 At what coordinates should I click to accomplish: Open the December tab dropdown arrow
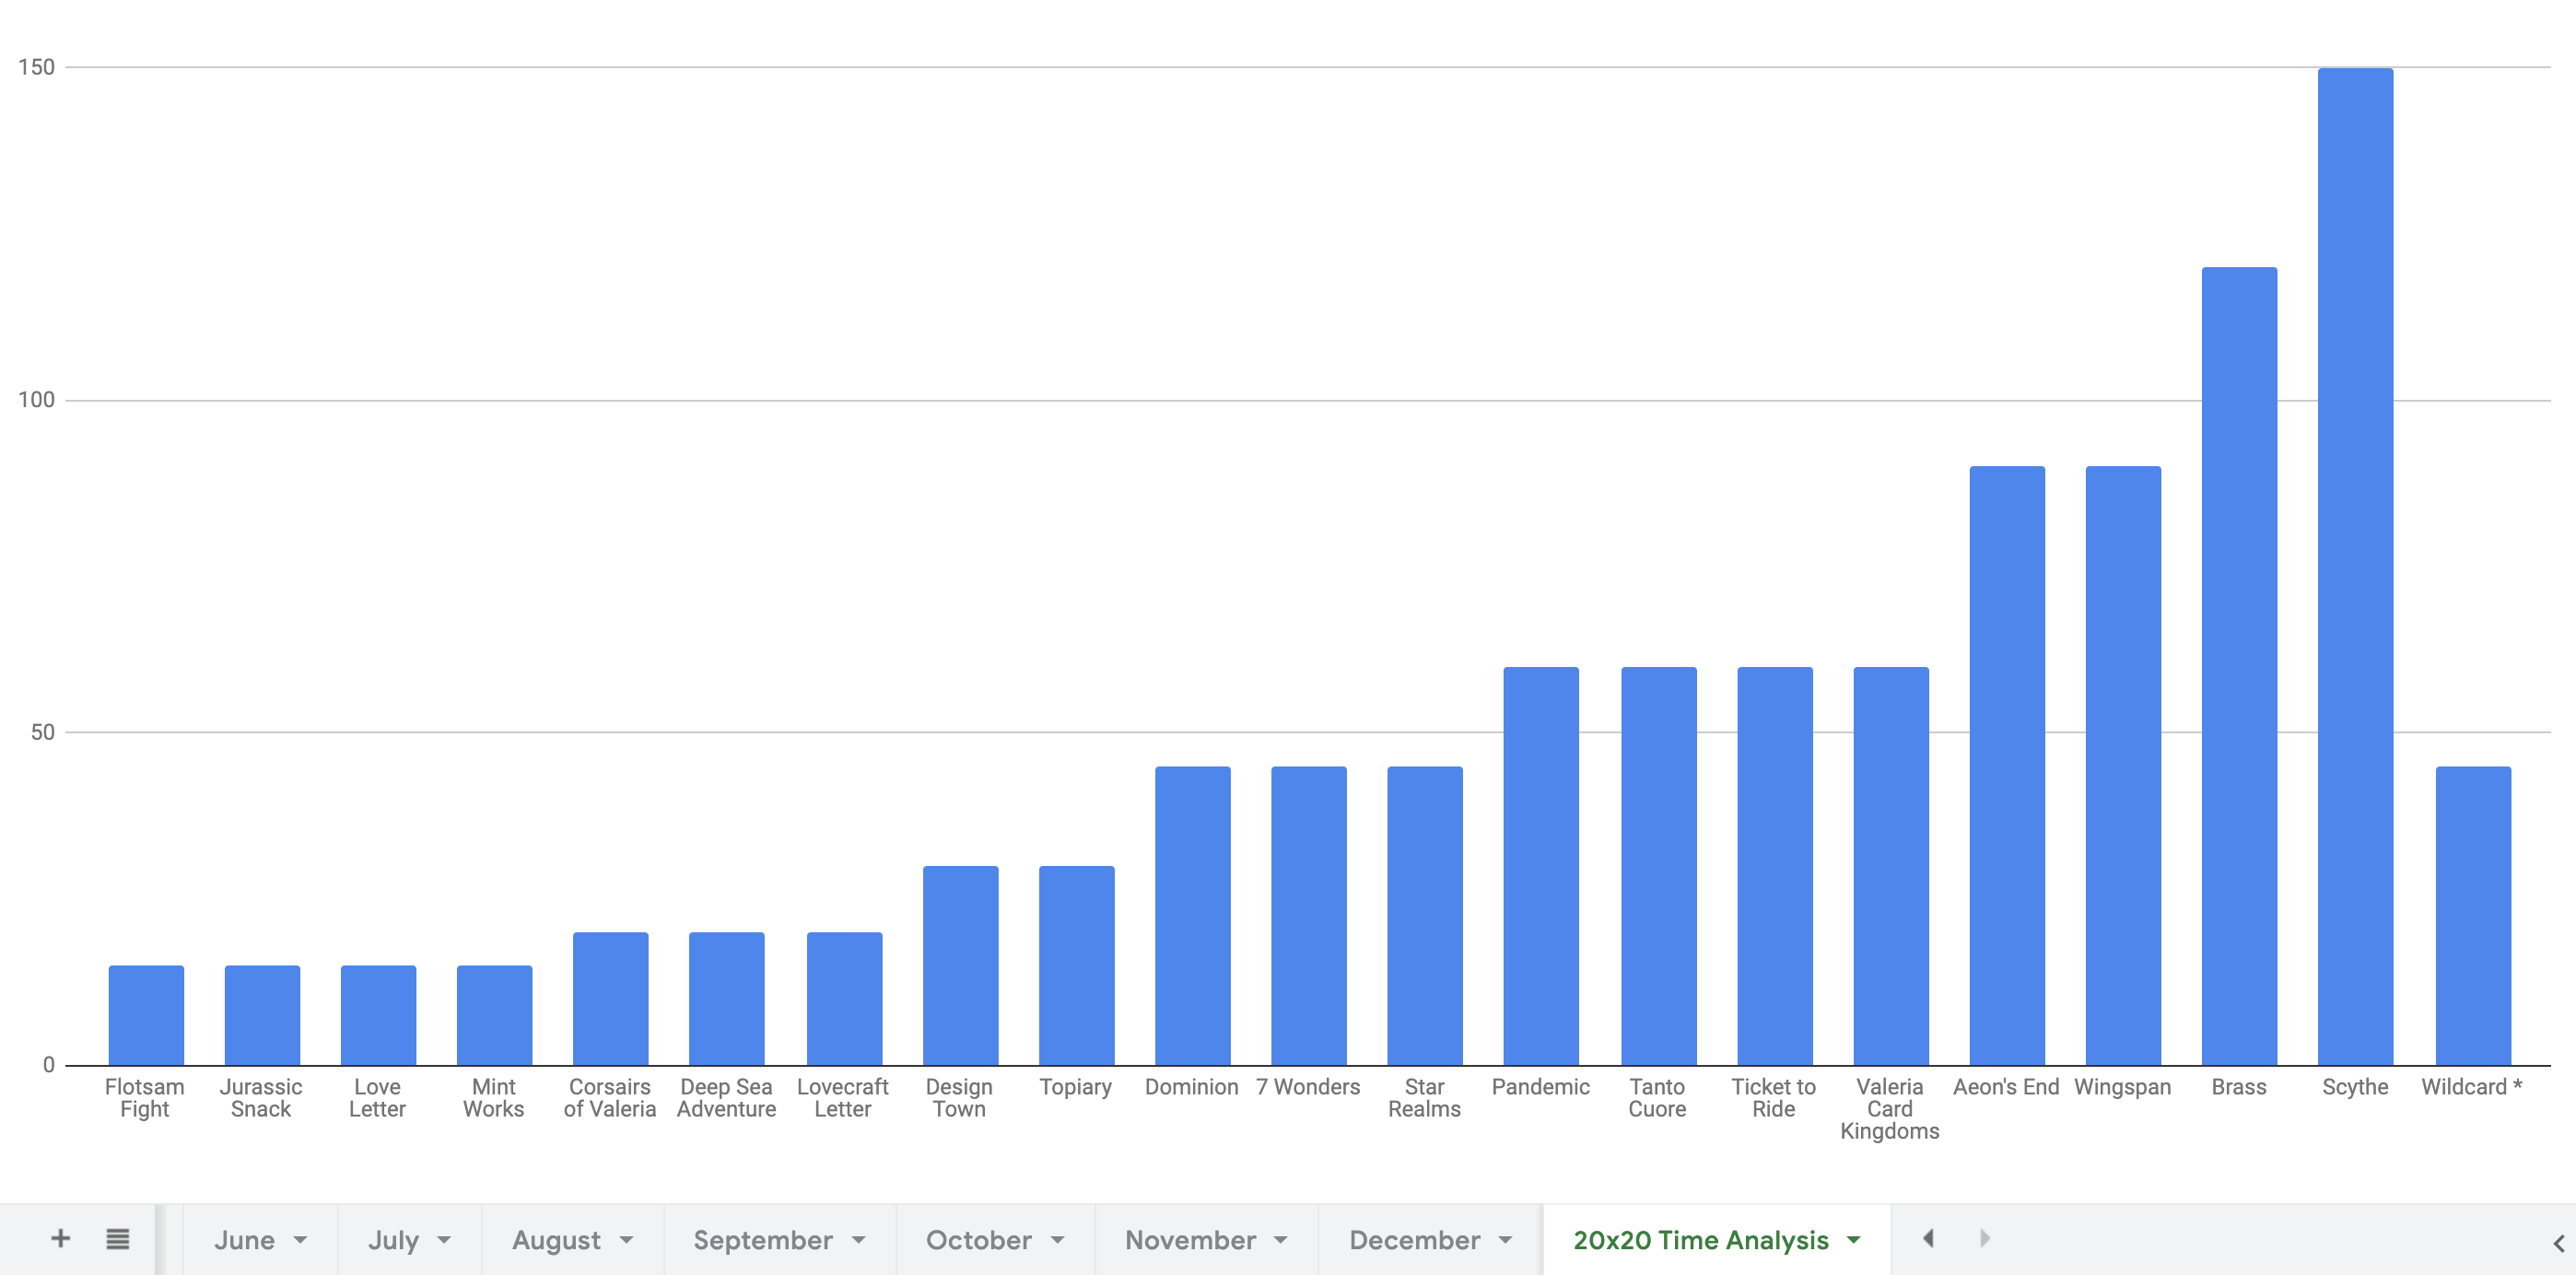click(x=1505, y=1240)
